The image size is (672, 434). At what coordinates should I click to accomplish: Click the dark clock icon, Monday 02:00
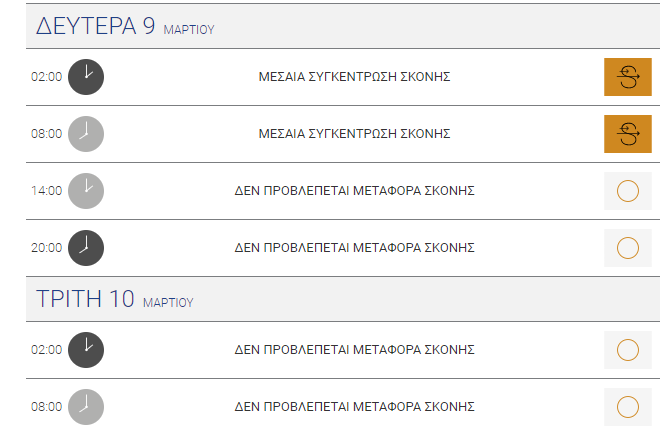[86, 77]
